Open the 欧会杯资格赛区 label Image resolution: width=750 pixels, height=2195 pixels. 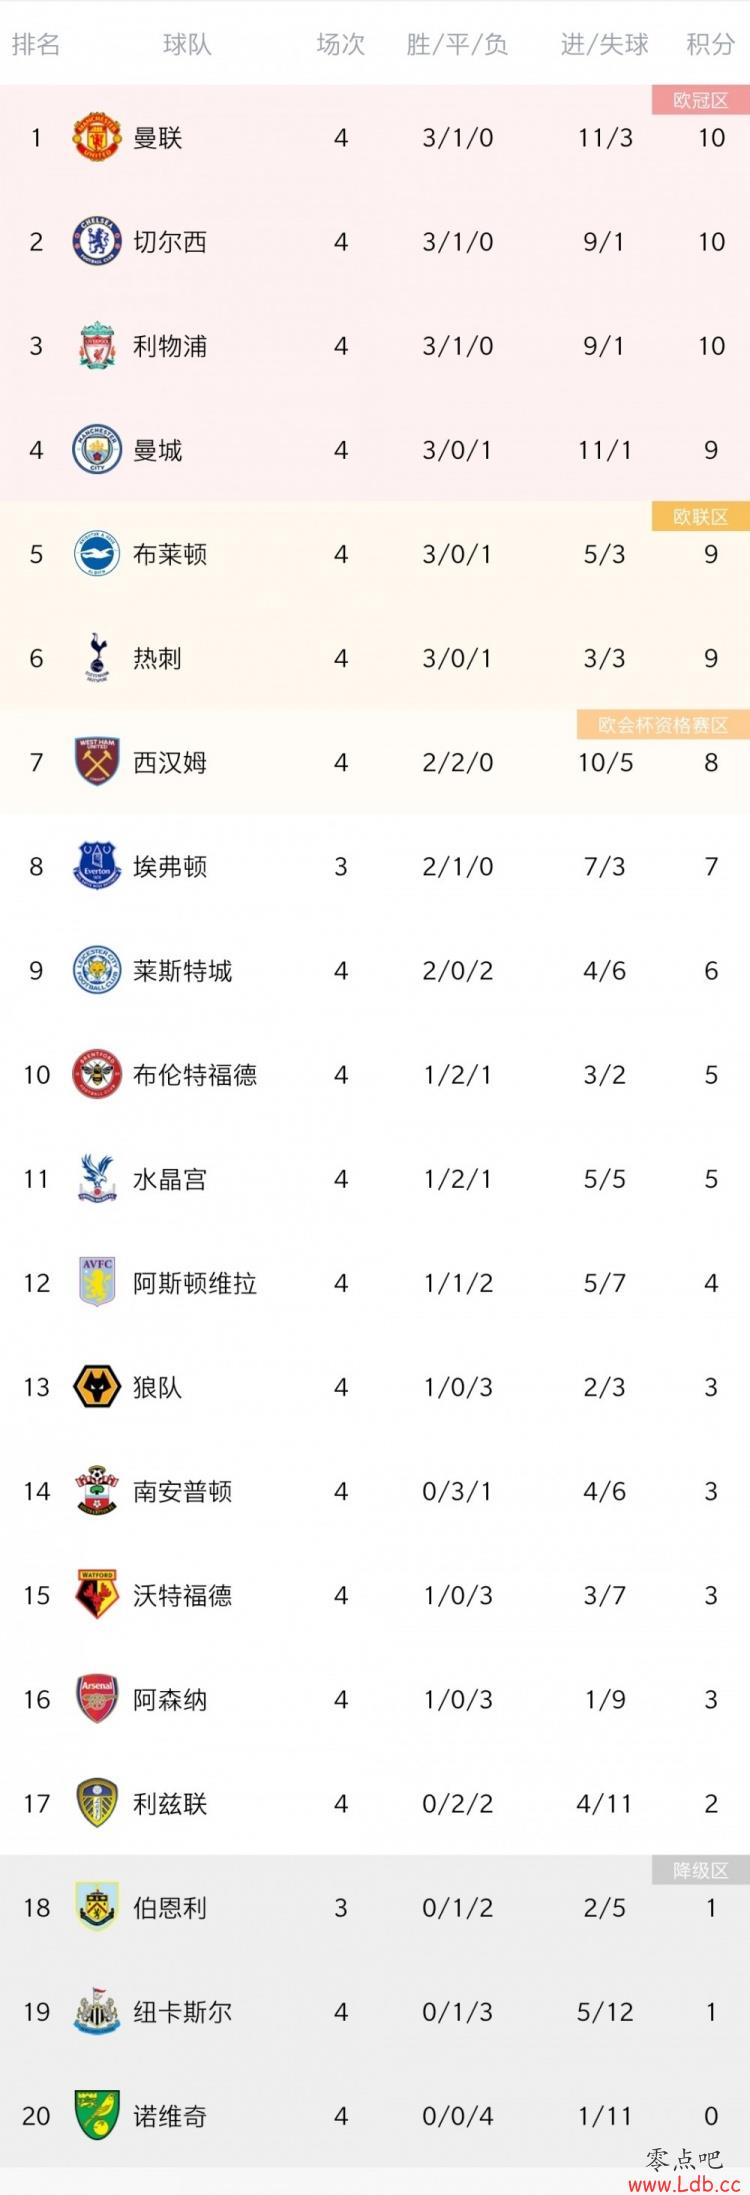pos(663,725)
